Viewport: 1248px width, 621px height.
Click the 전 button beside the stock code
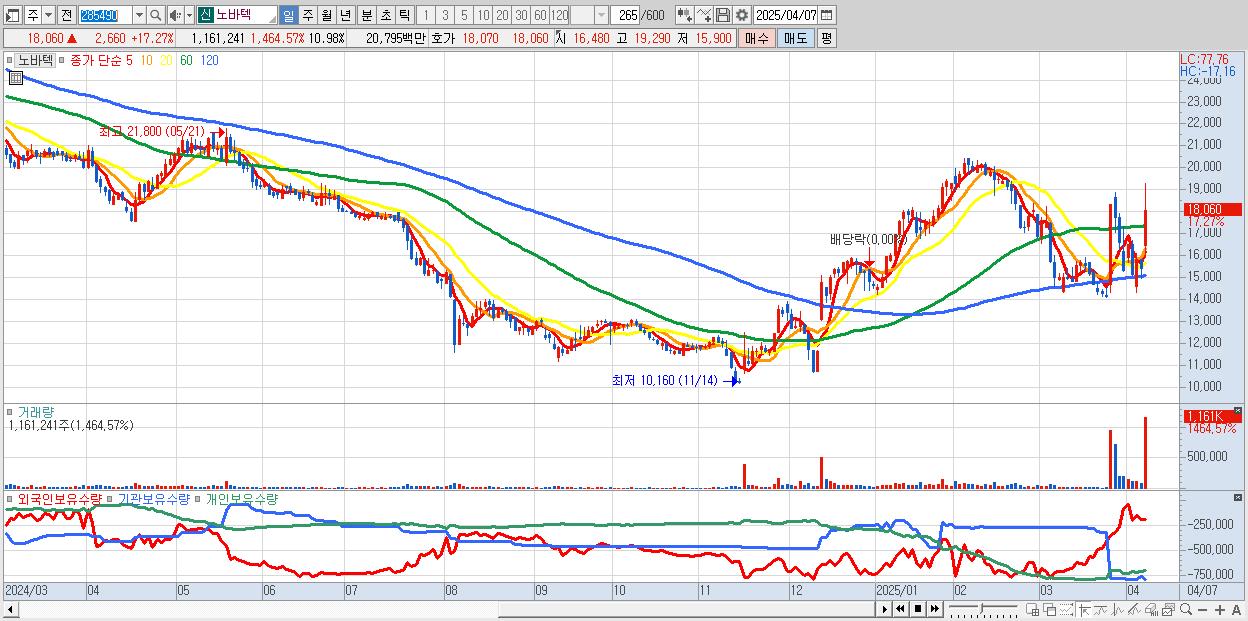(66, 16)
